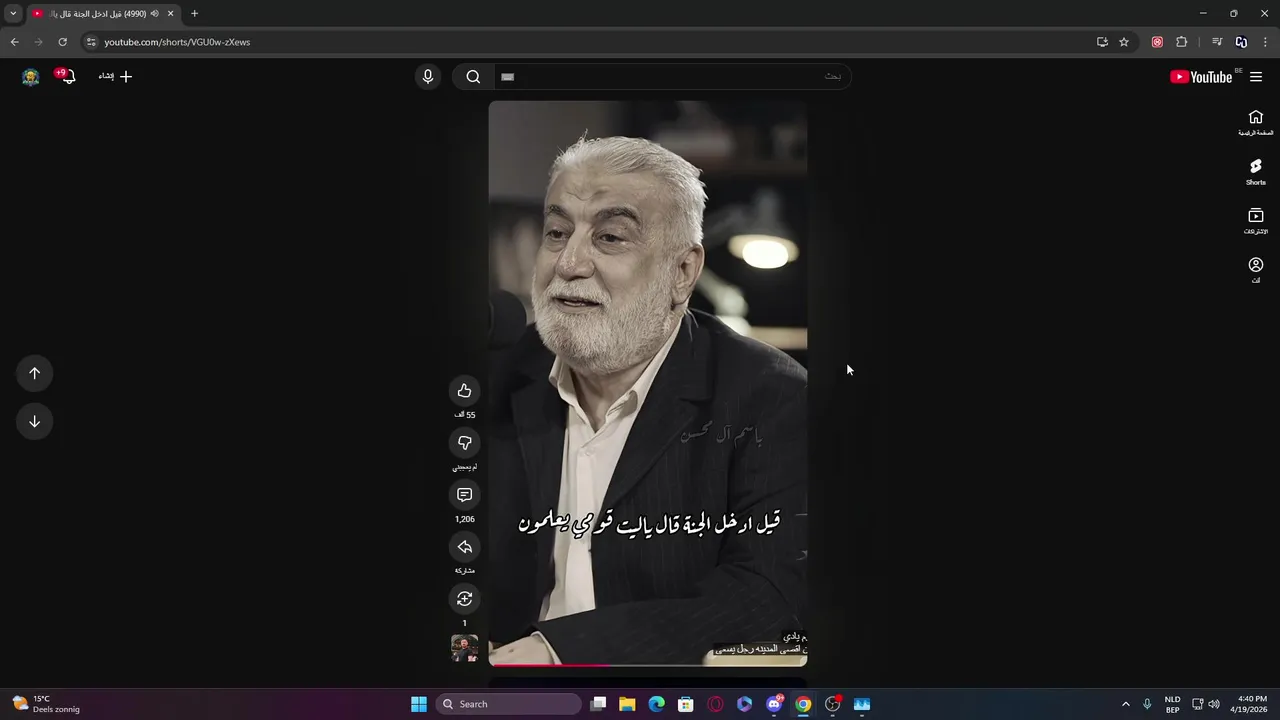Reload the current page
This screenshot has width=1280, height=720.
pyautogui.click(x=62, y=42)
